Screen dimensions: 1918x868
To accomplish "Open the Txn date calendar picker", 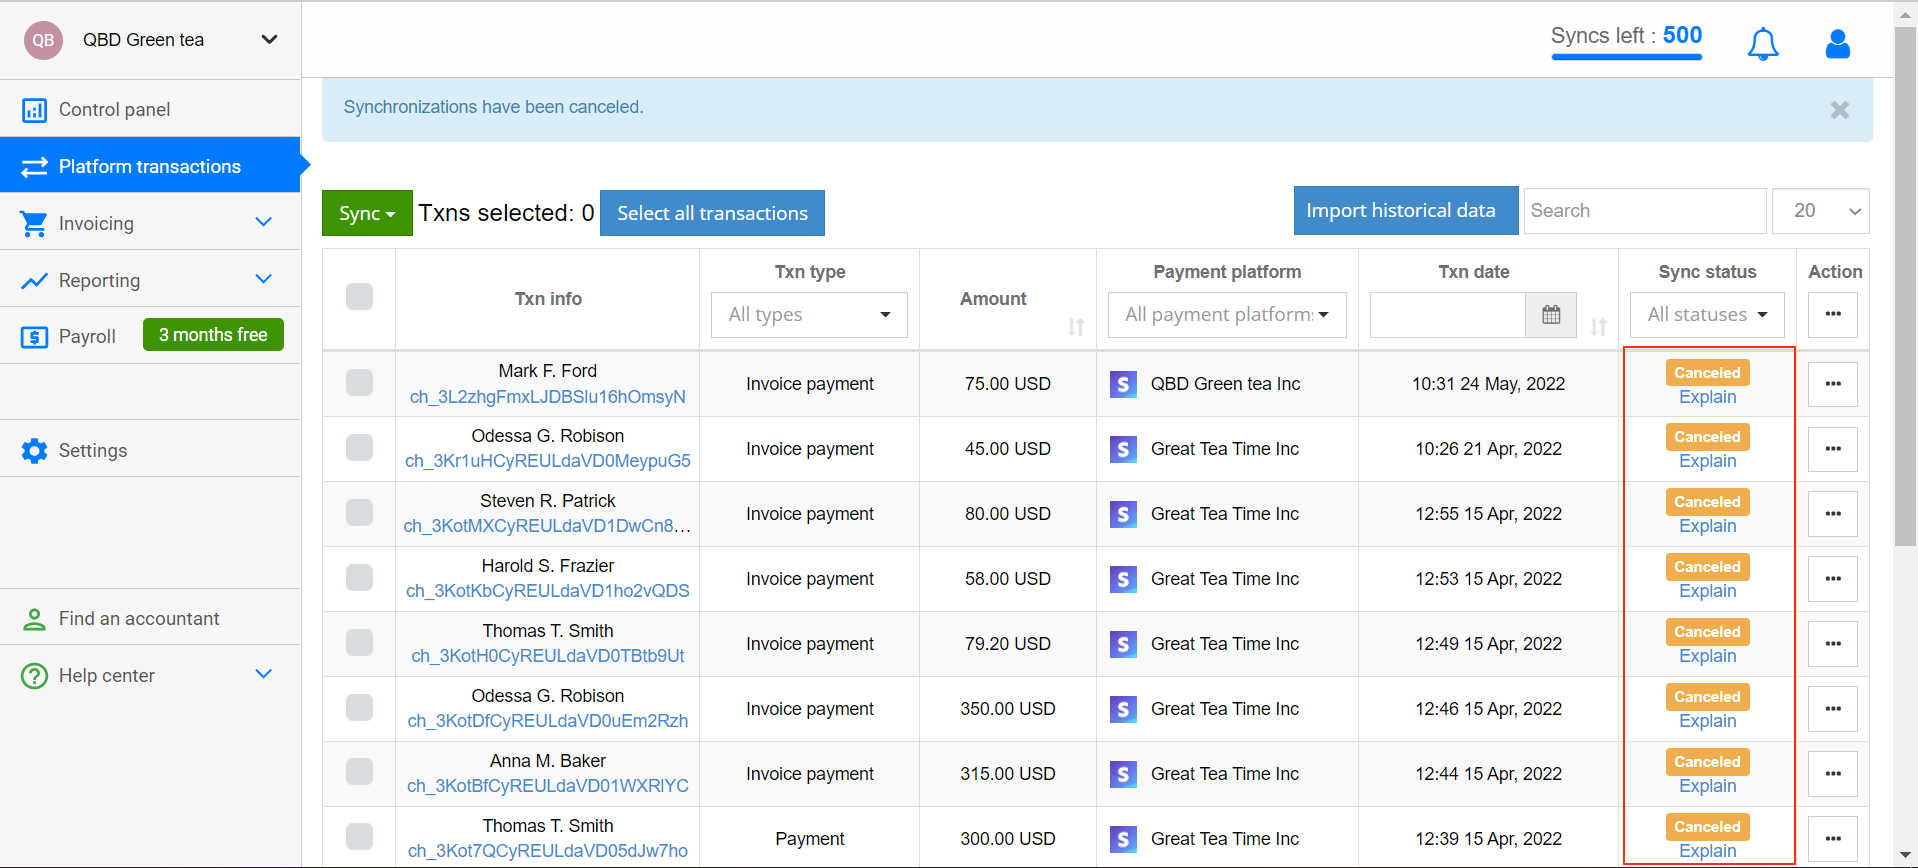I will [1551, 315].
